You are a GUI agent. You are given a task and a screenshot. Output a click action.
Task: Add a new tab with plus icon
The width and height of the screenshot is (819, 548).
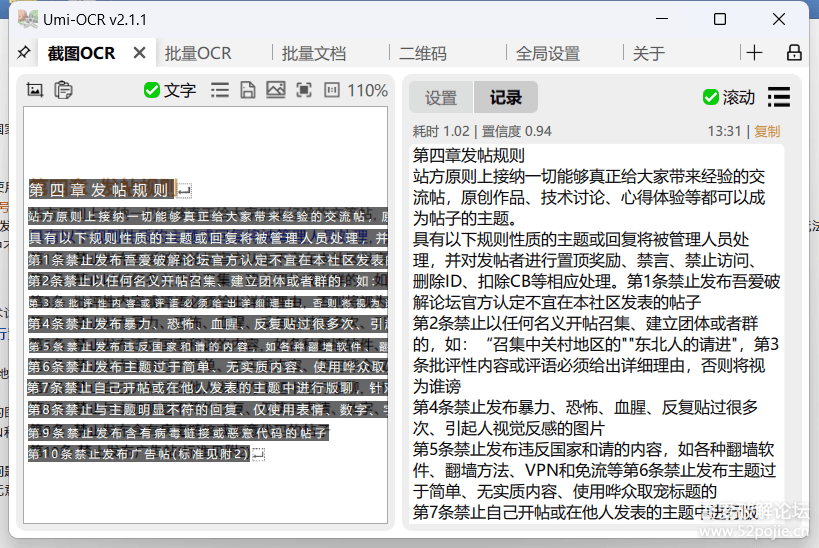754,53
